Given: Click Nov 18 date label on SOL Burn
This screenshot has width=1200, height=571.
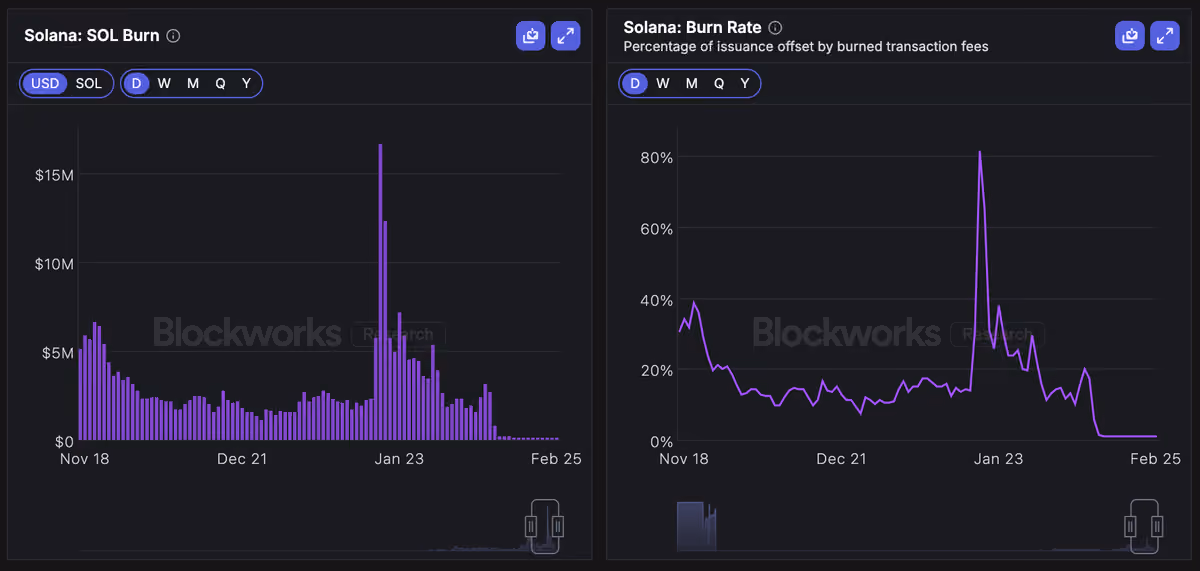Looking at the screenshot, I should click(85, 459).
